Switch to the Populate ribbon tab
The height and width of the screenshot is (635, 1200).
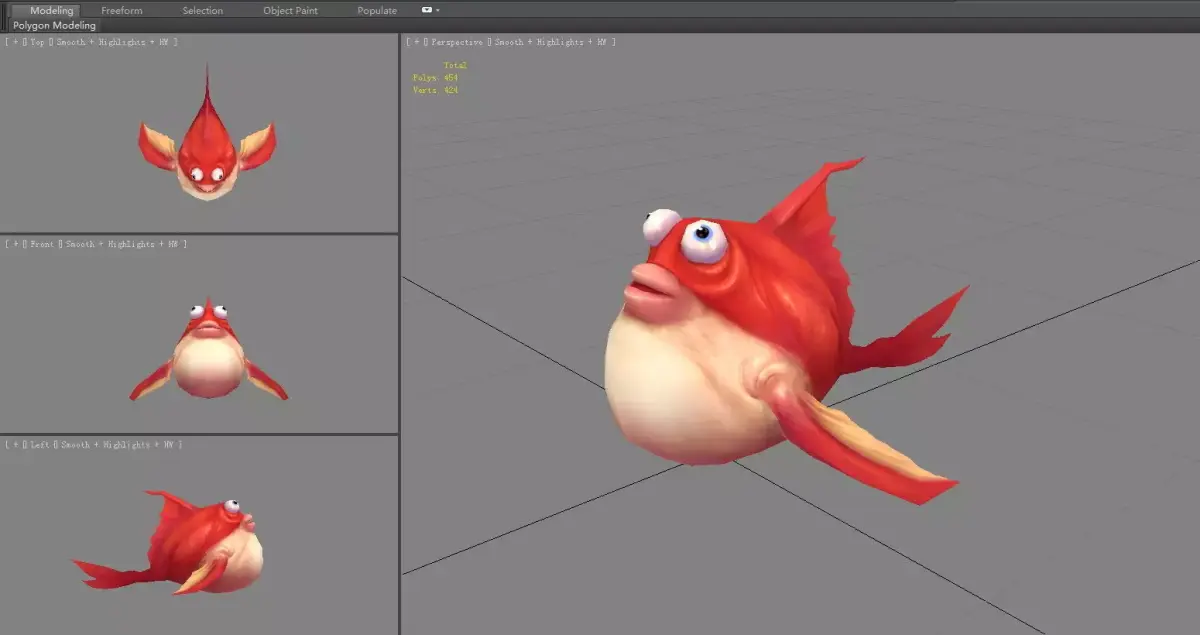377,10
